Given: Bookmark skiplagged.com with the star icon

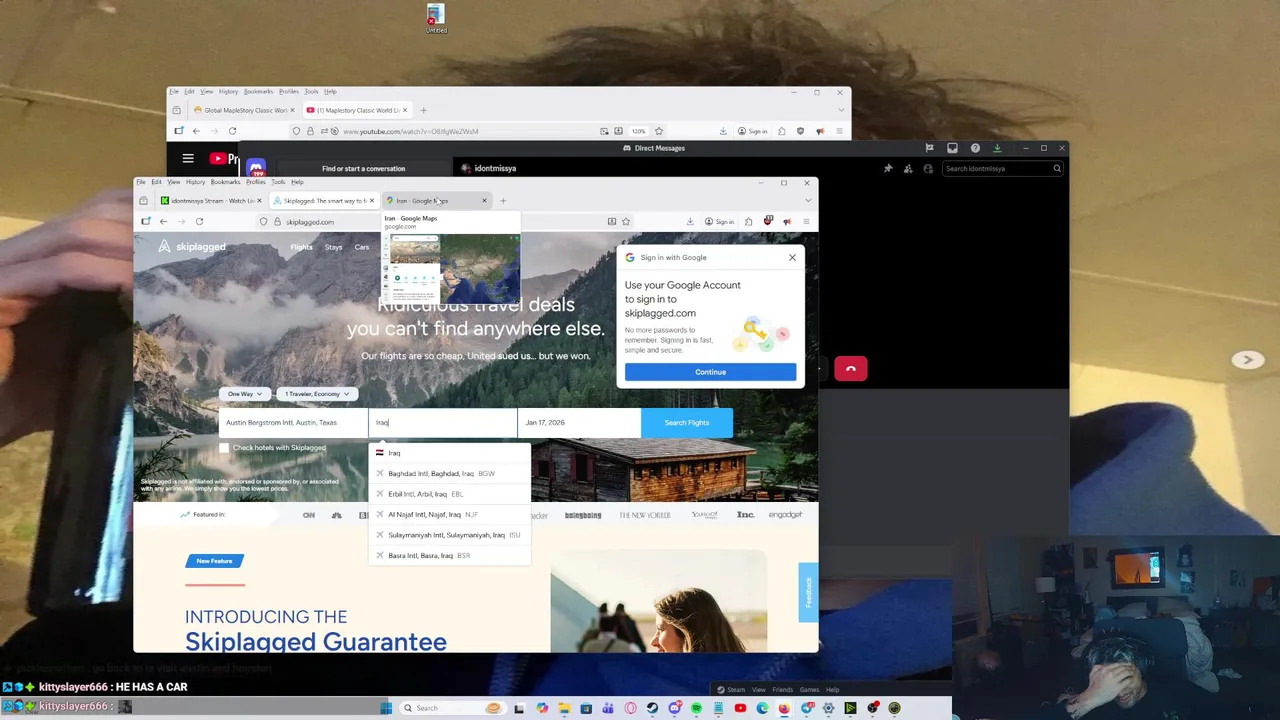Looking at the screenshot, I should coord(626,221).
